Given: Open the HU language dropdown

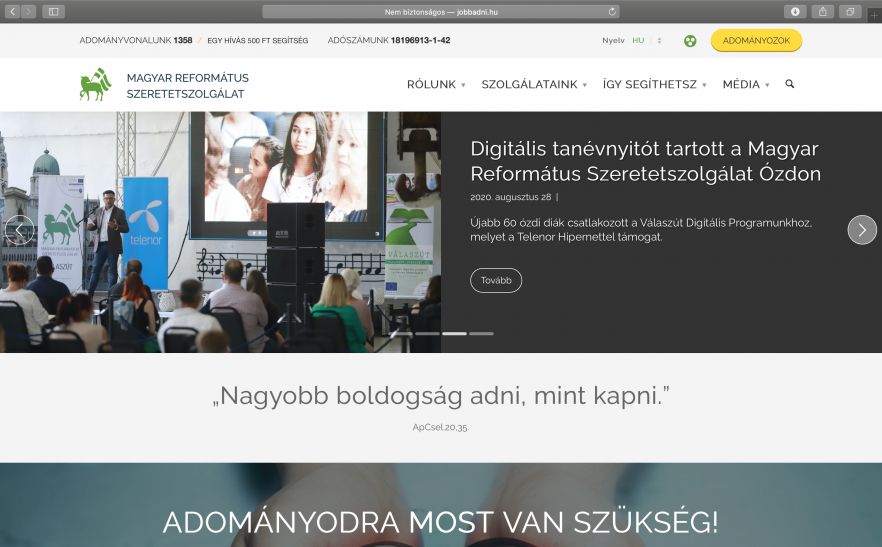Looking at the screenshot, I should 646,41.
